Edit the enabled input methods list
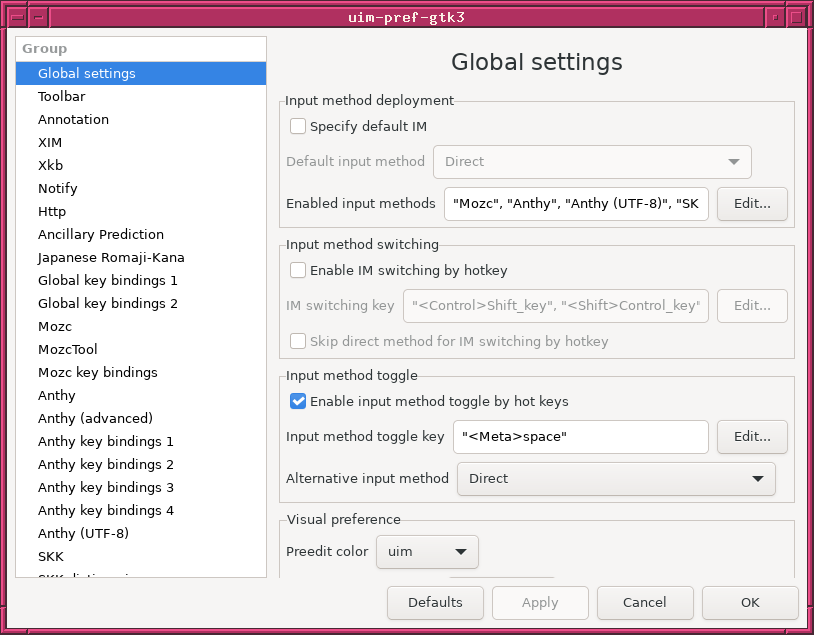 [752, 204]
